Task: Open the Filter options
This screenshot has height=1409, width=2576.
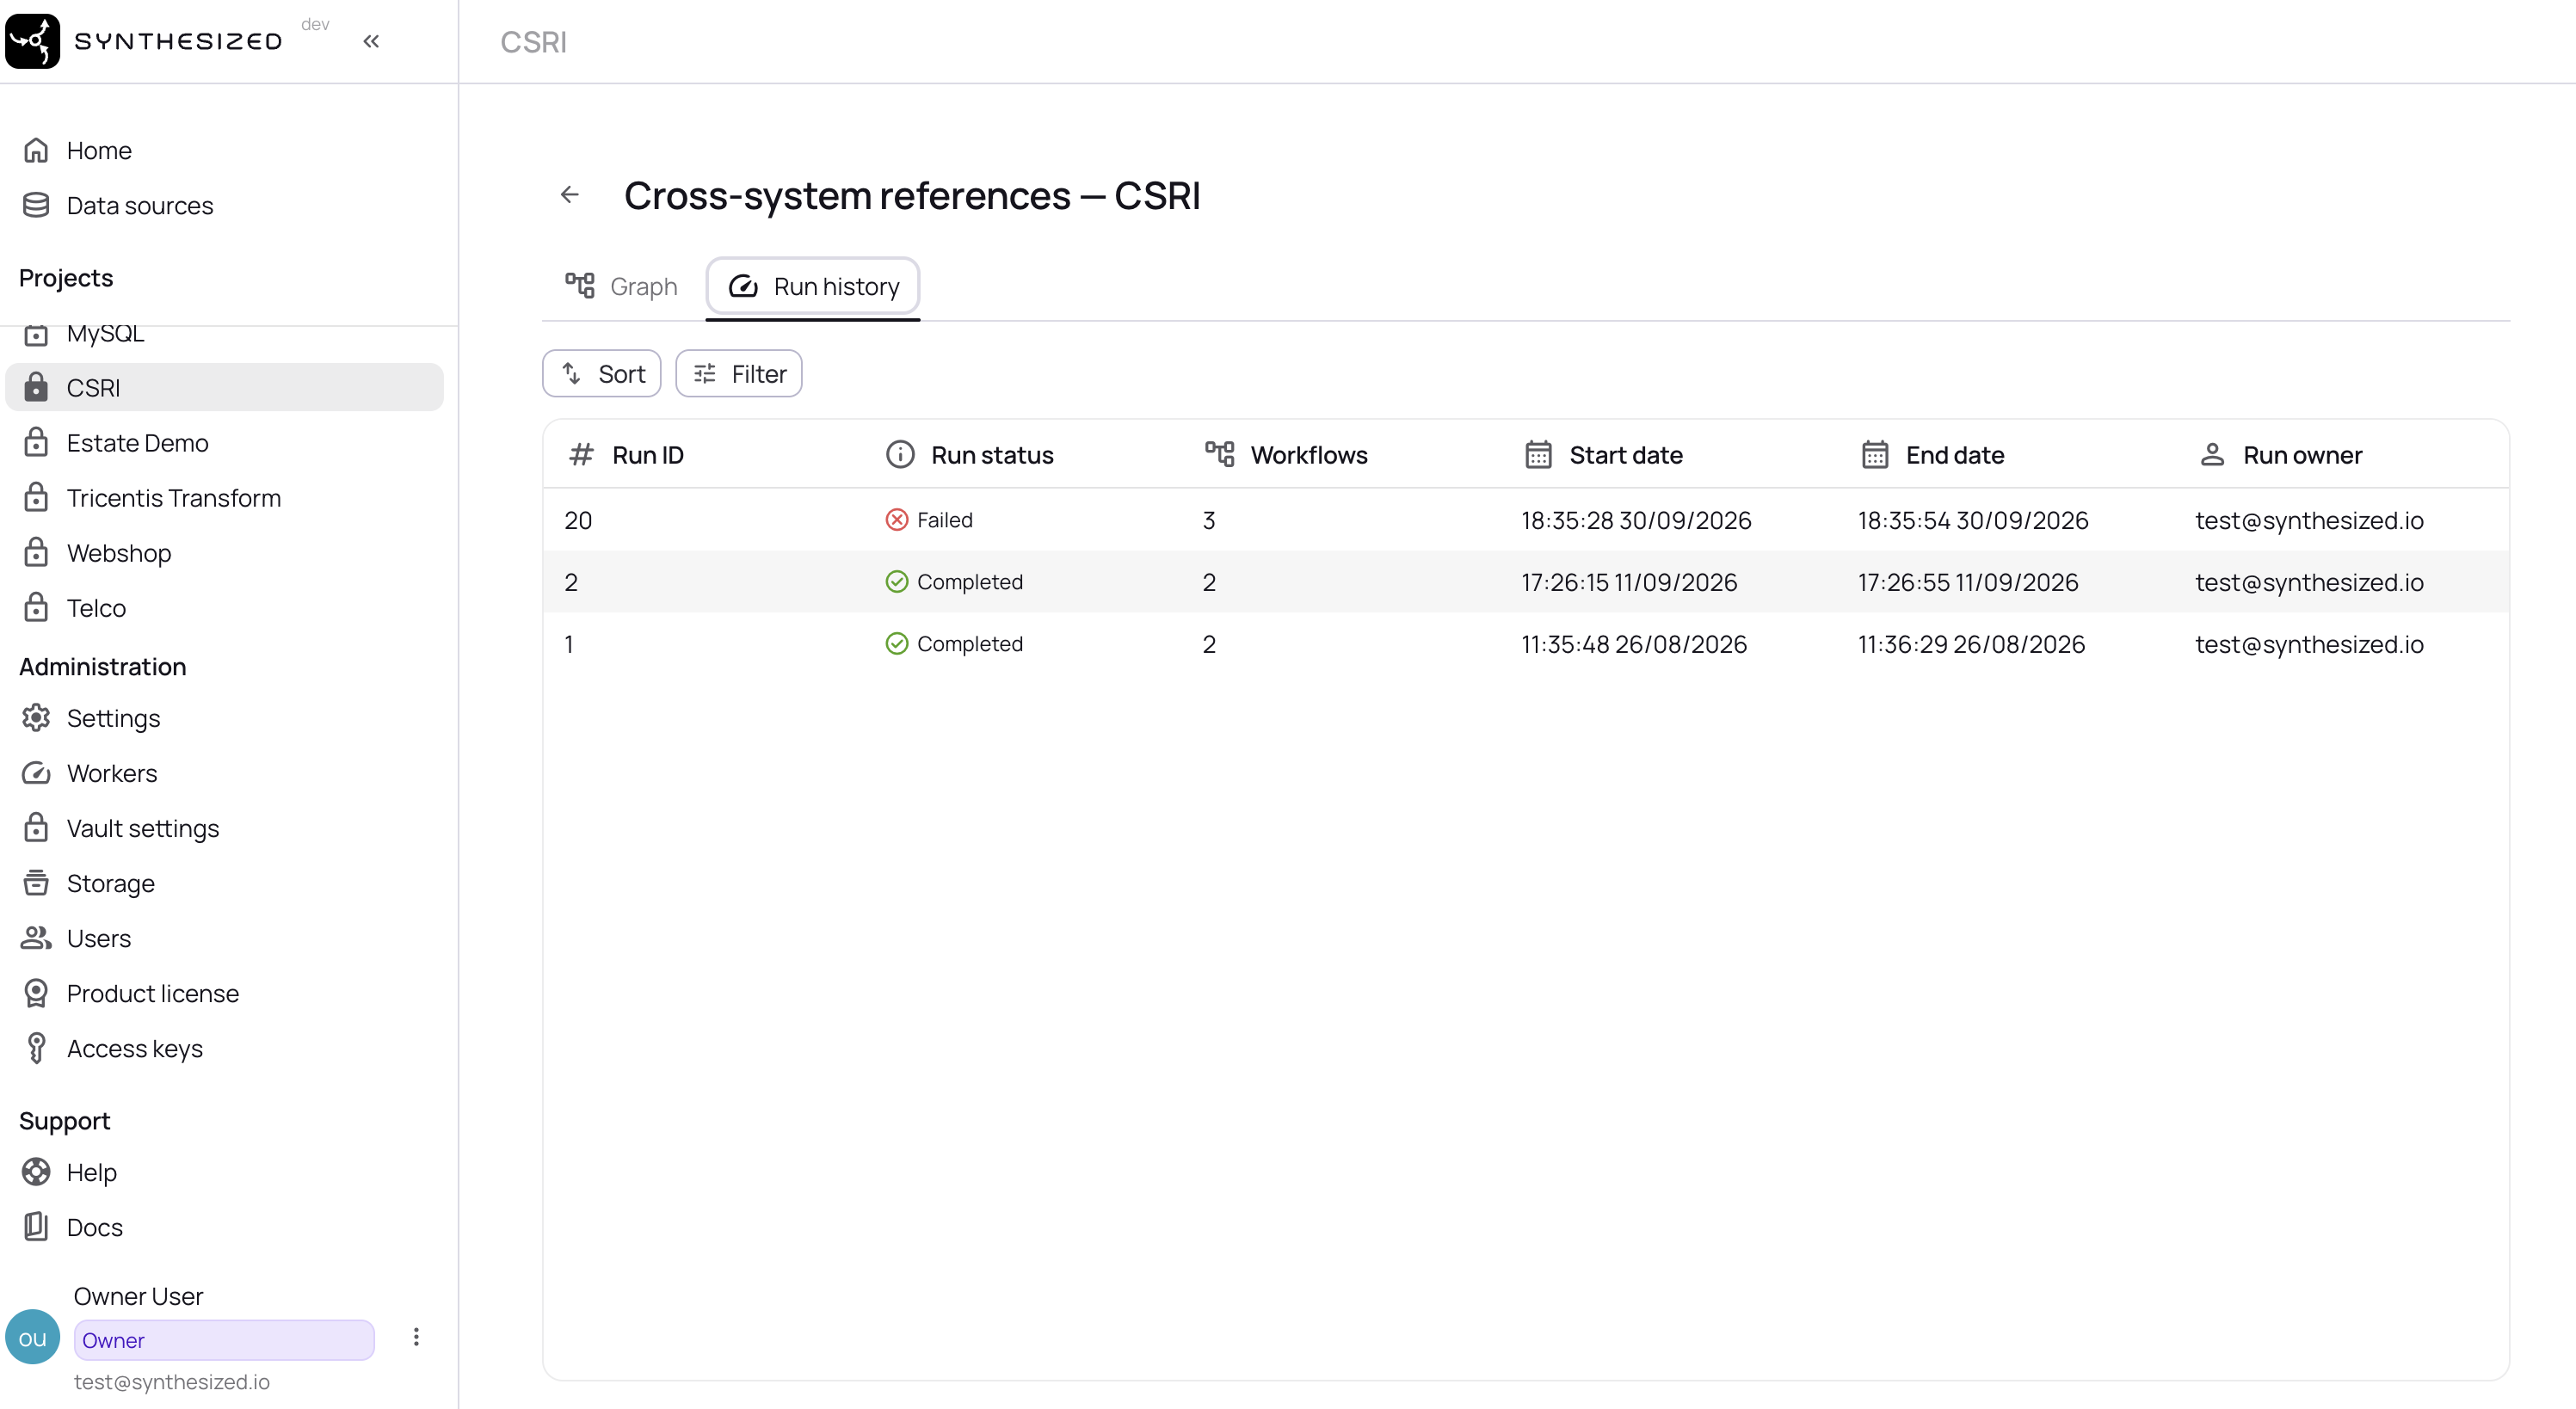Action: [x=739, y=373]
